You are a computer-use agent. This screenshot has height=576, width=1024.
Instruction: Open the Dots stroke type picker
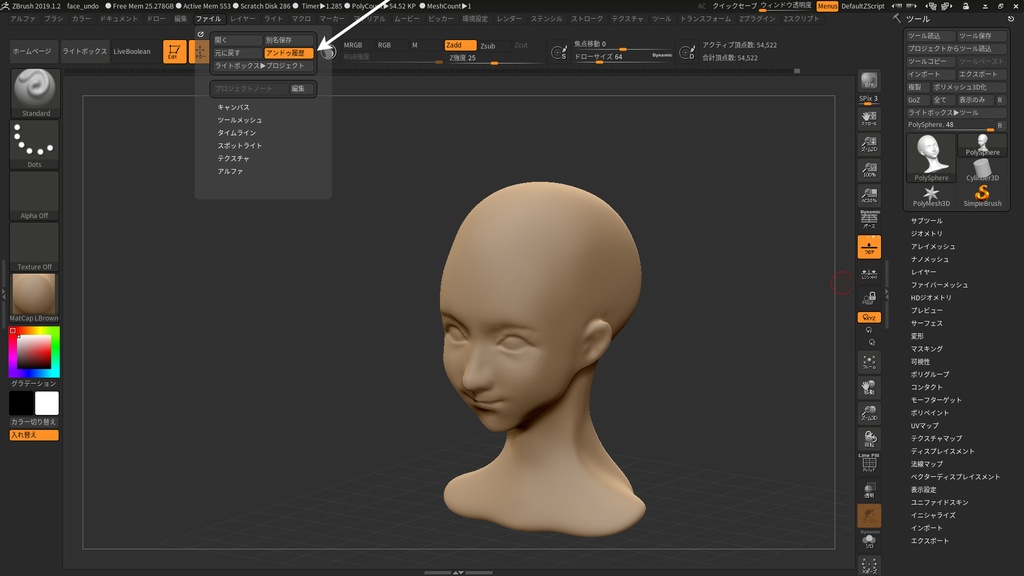[x=35, y=144]
